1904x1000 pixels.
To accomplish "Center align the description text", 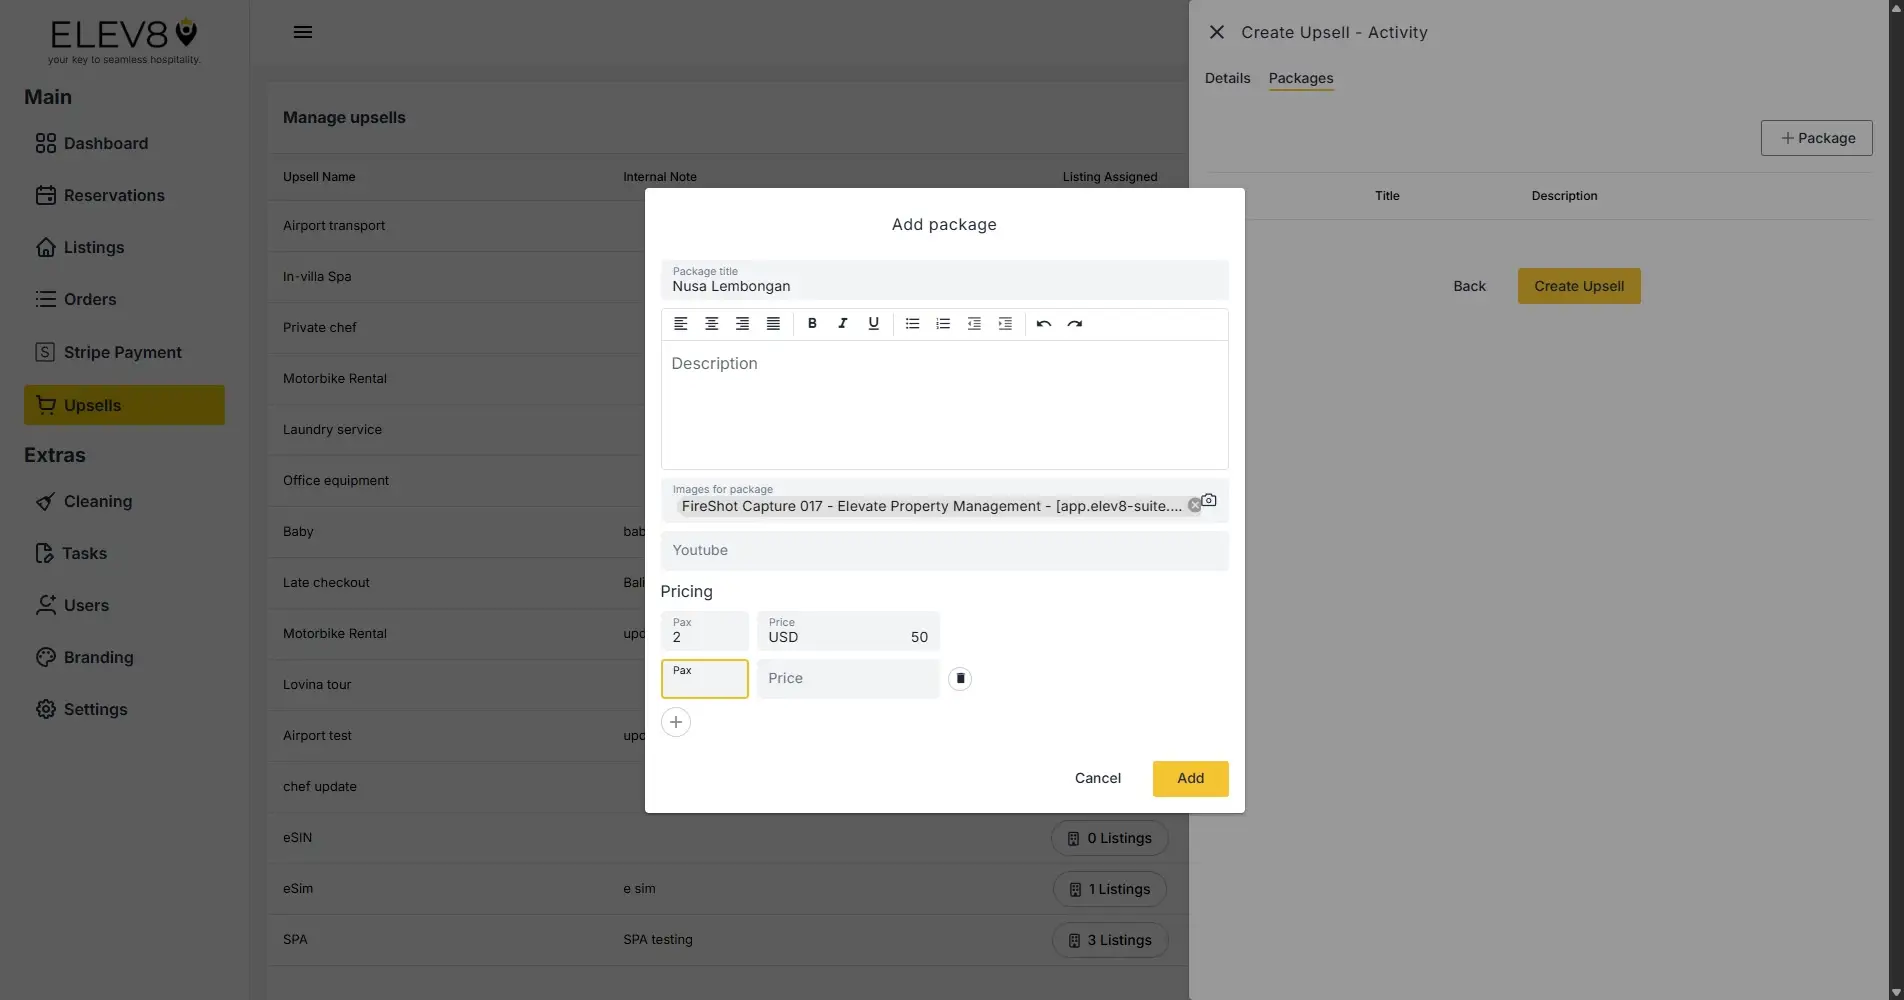I will (711, 323).
